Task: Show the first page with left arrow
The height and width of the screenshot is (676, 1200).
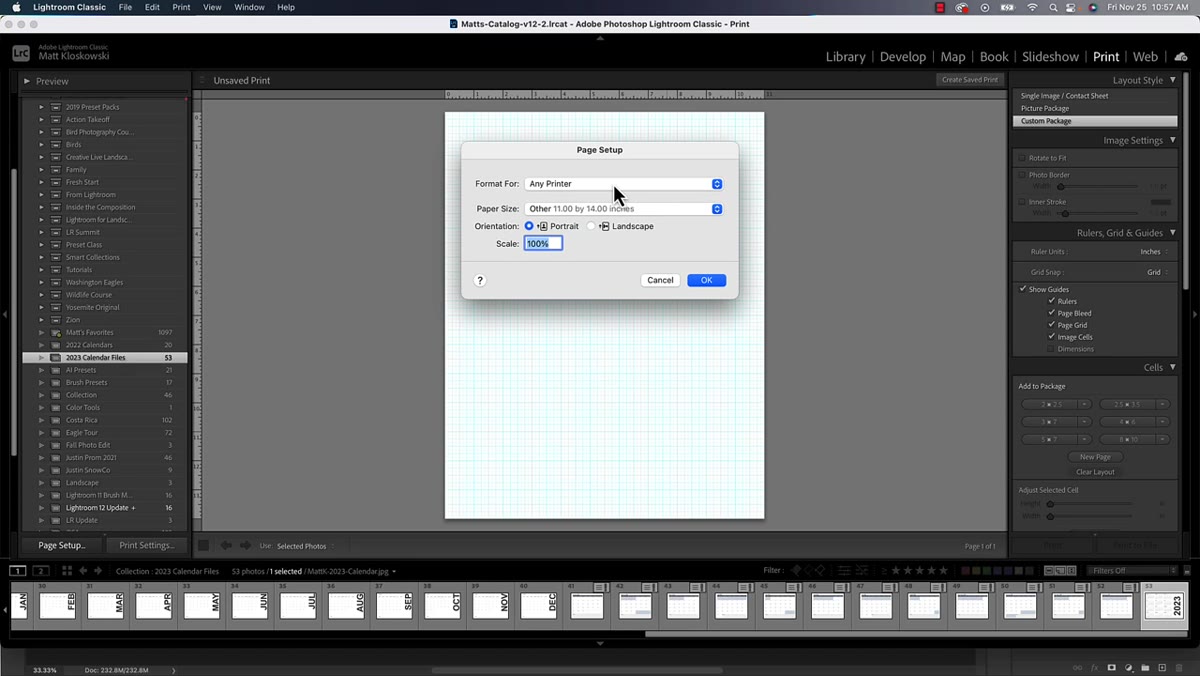Action: [x=226, y=545]
